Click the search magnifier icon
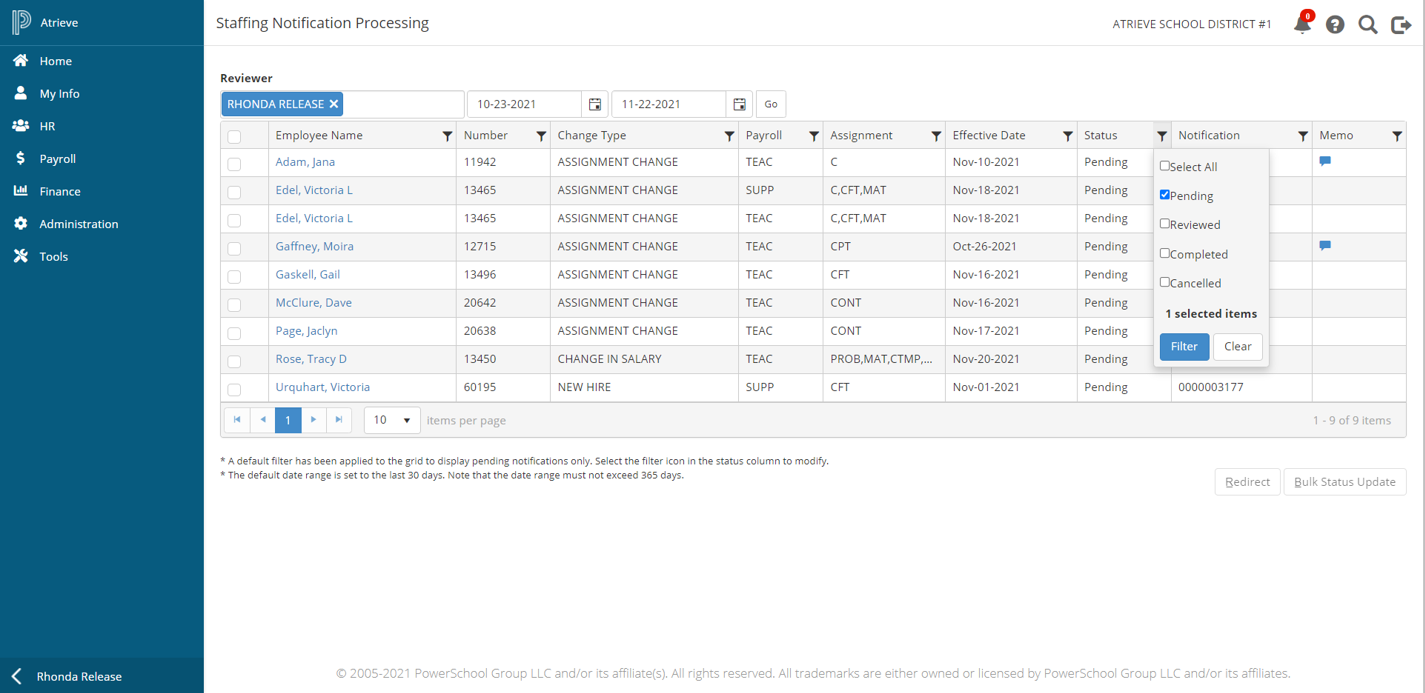 pos(1368,25)
